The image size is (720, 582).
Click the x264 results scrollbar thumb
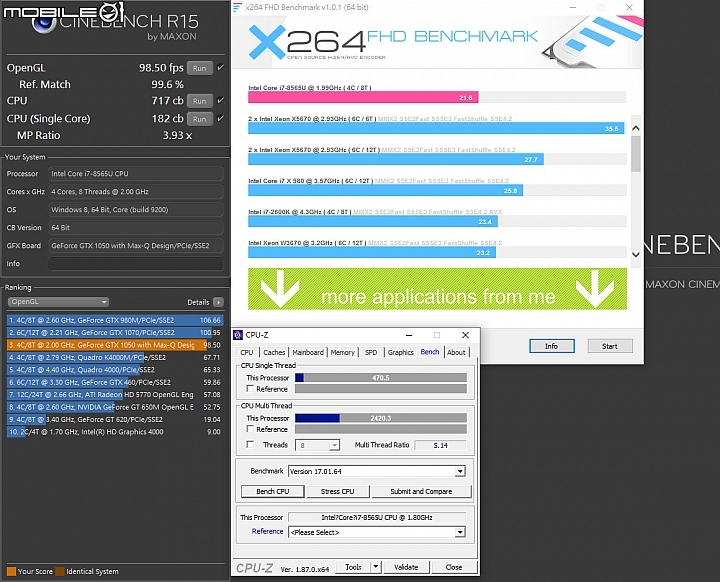click(x=636, y=154)
